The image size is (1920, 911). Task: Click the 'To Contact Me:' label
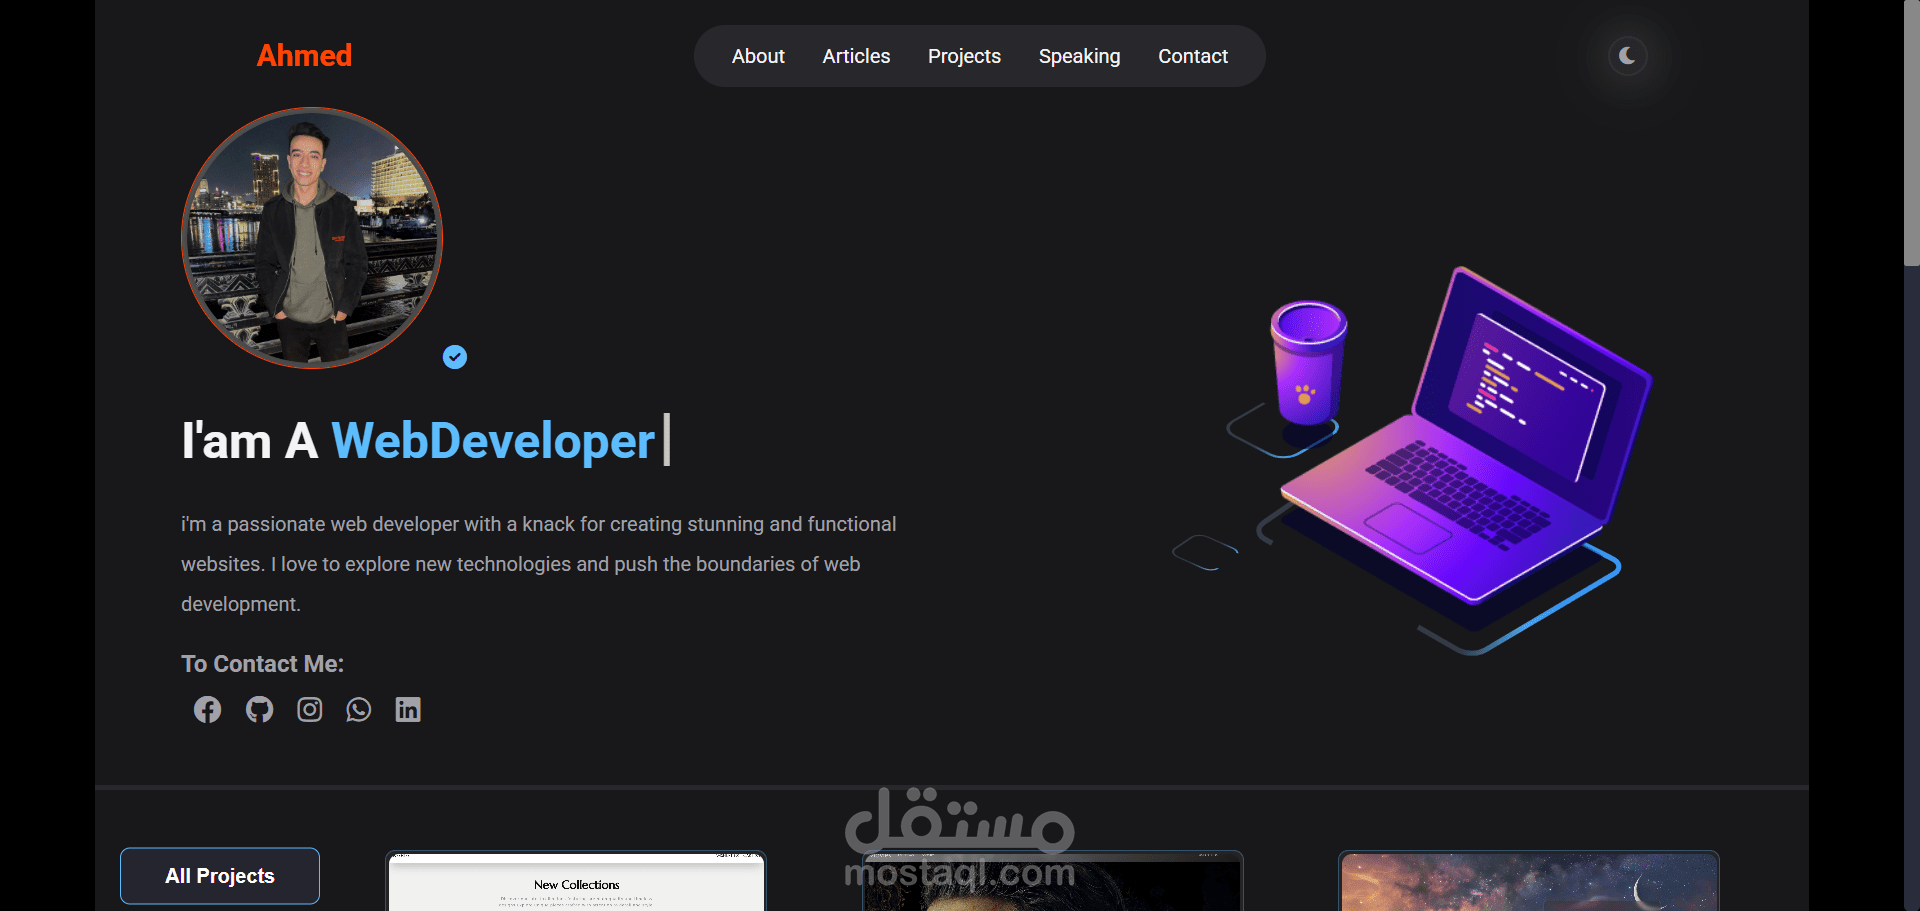(x=262, y=664)
